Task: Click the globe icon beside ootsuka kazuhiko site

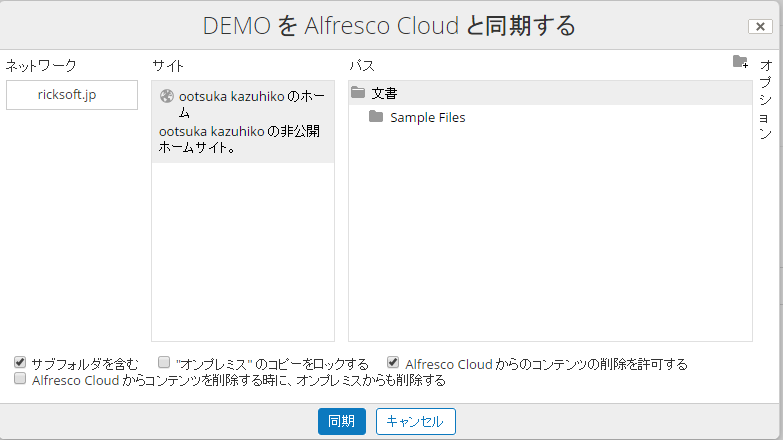Action: tap(167, 96)
